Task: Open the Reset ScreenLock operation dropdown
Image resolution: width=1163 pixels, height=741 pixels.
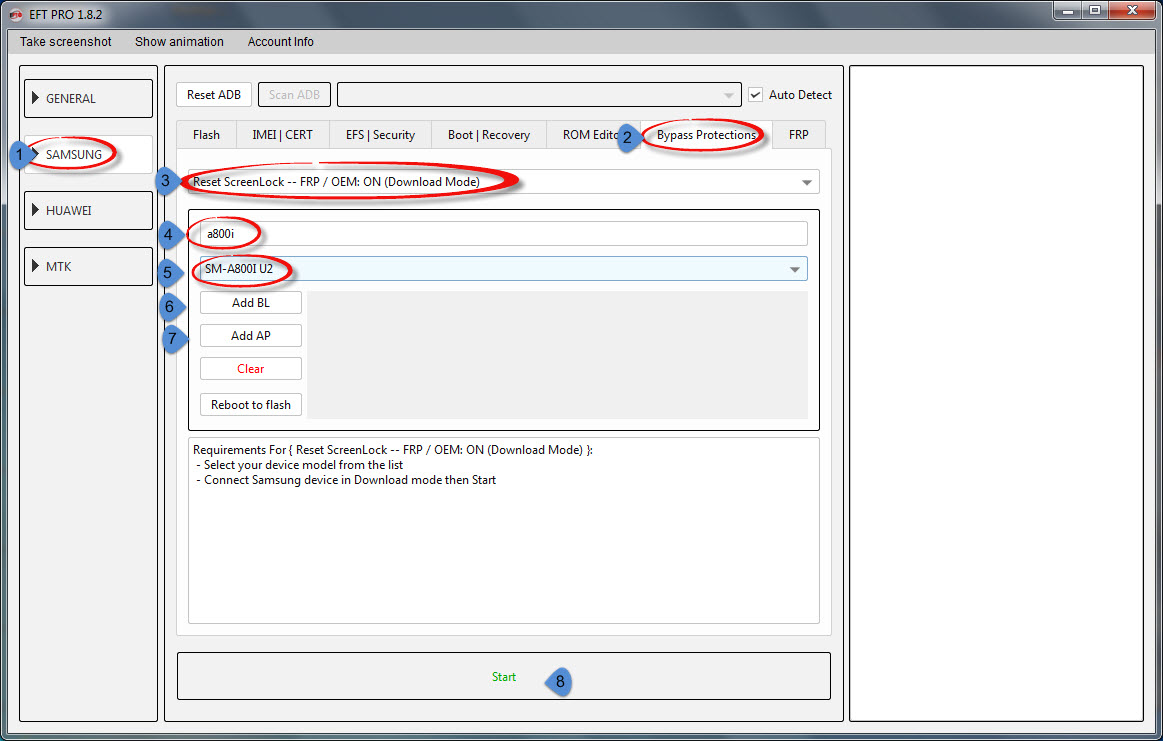Action: tap(504, 182)
